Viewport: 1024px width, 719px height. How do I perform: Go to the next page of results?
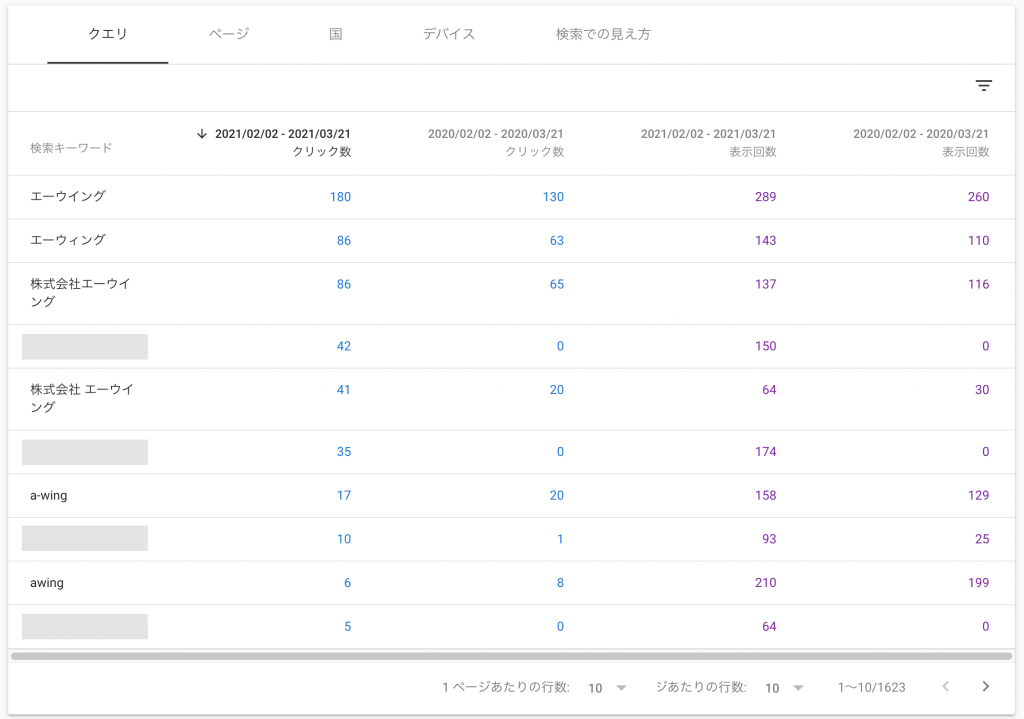(x=986, y=687)
